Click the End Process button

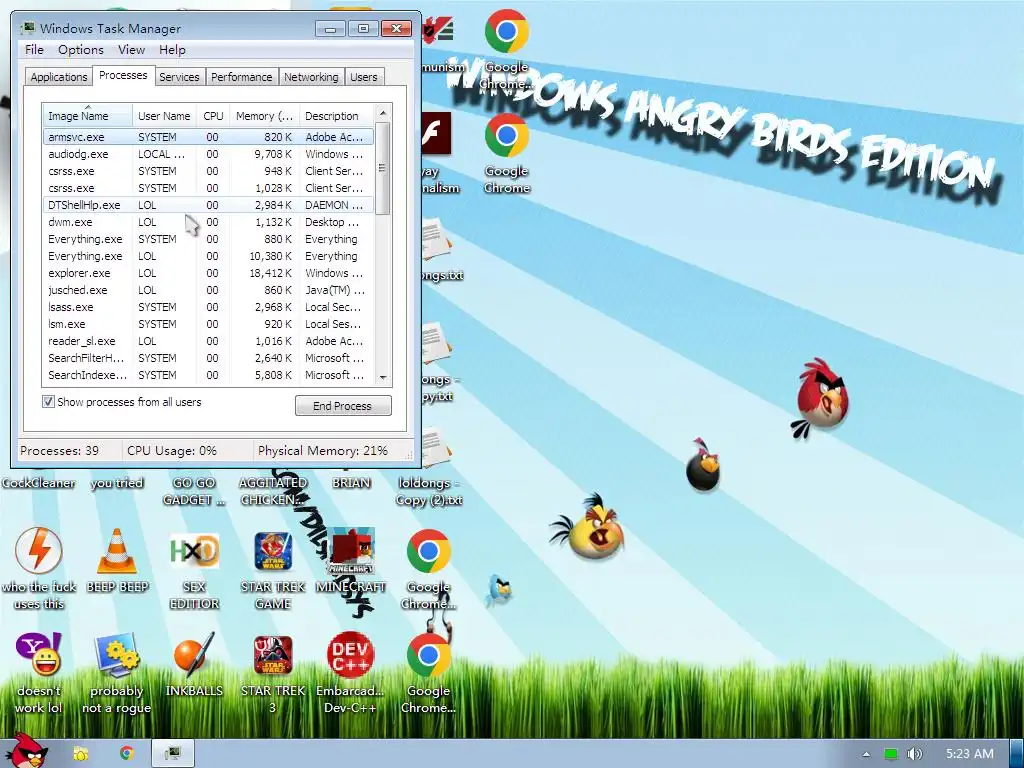(343, 406)
